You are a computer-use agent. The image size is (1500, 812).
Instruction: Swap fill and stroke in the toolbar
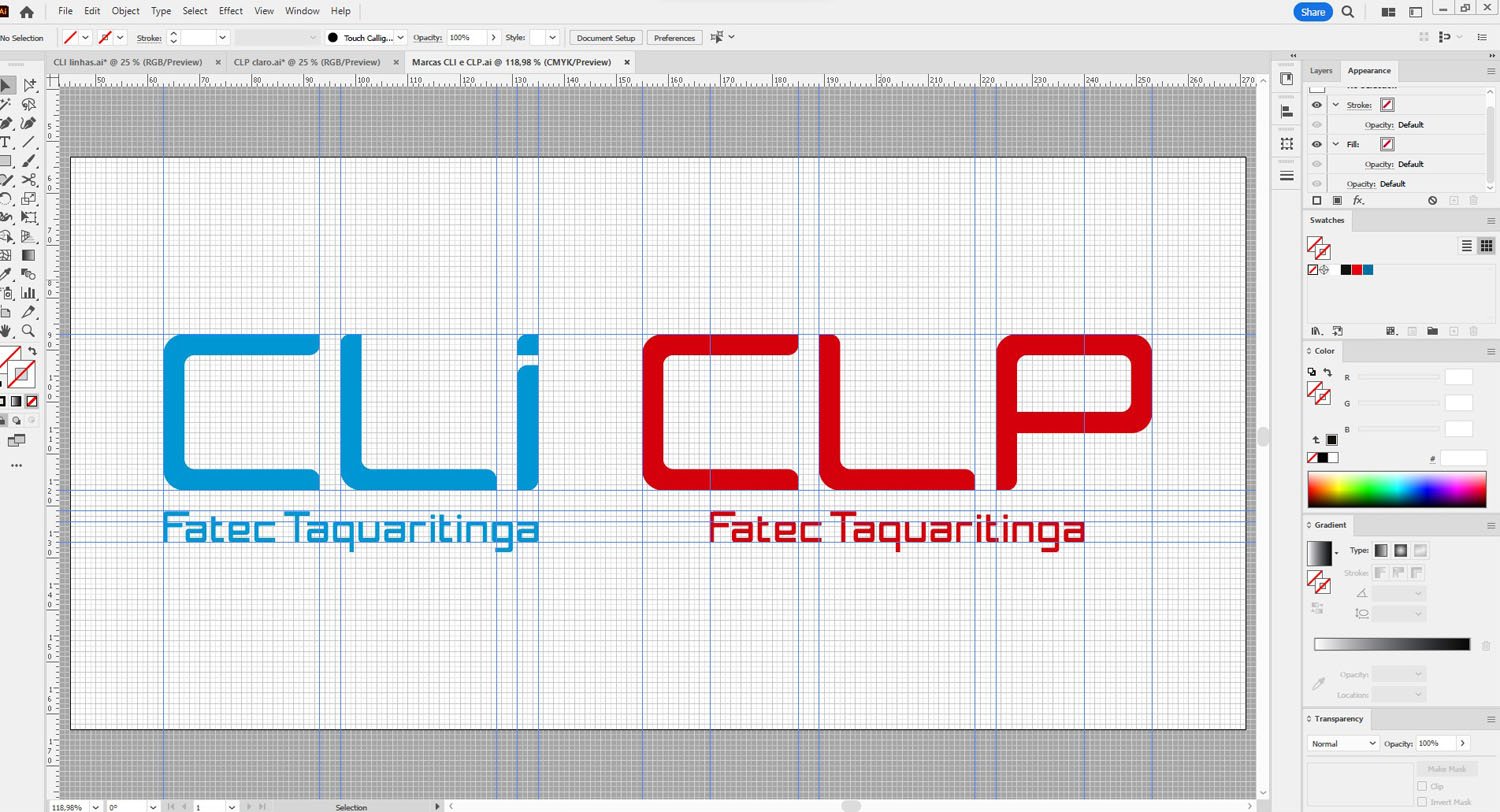point(32,351)
